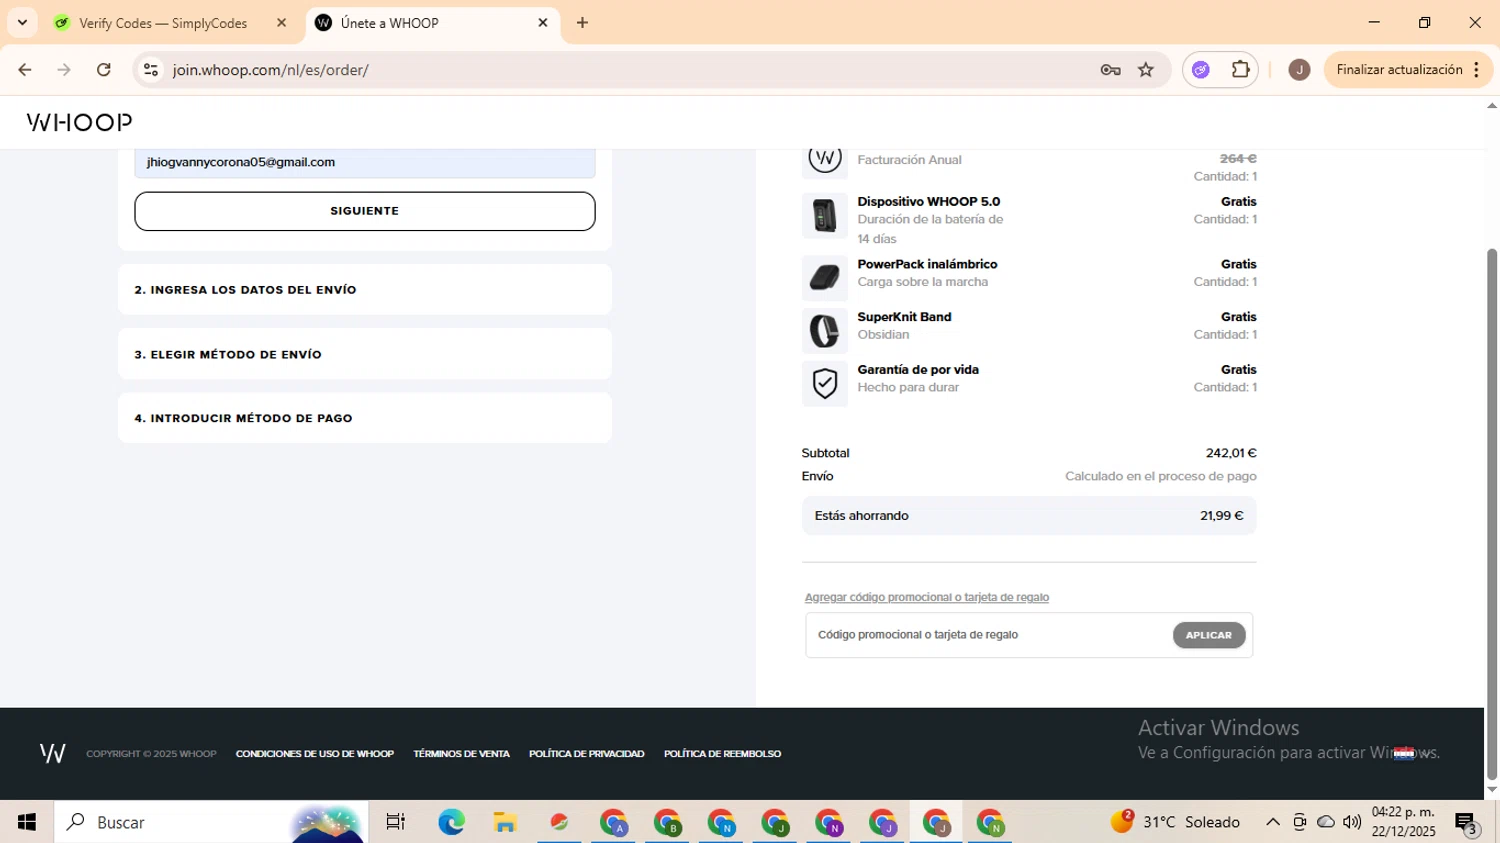Open weather widget 31°C Soleado
This screenshot has height=843, width=1500.
[1176, 822]
